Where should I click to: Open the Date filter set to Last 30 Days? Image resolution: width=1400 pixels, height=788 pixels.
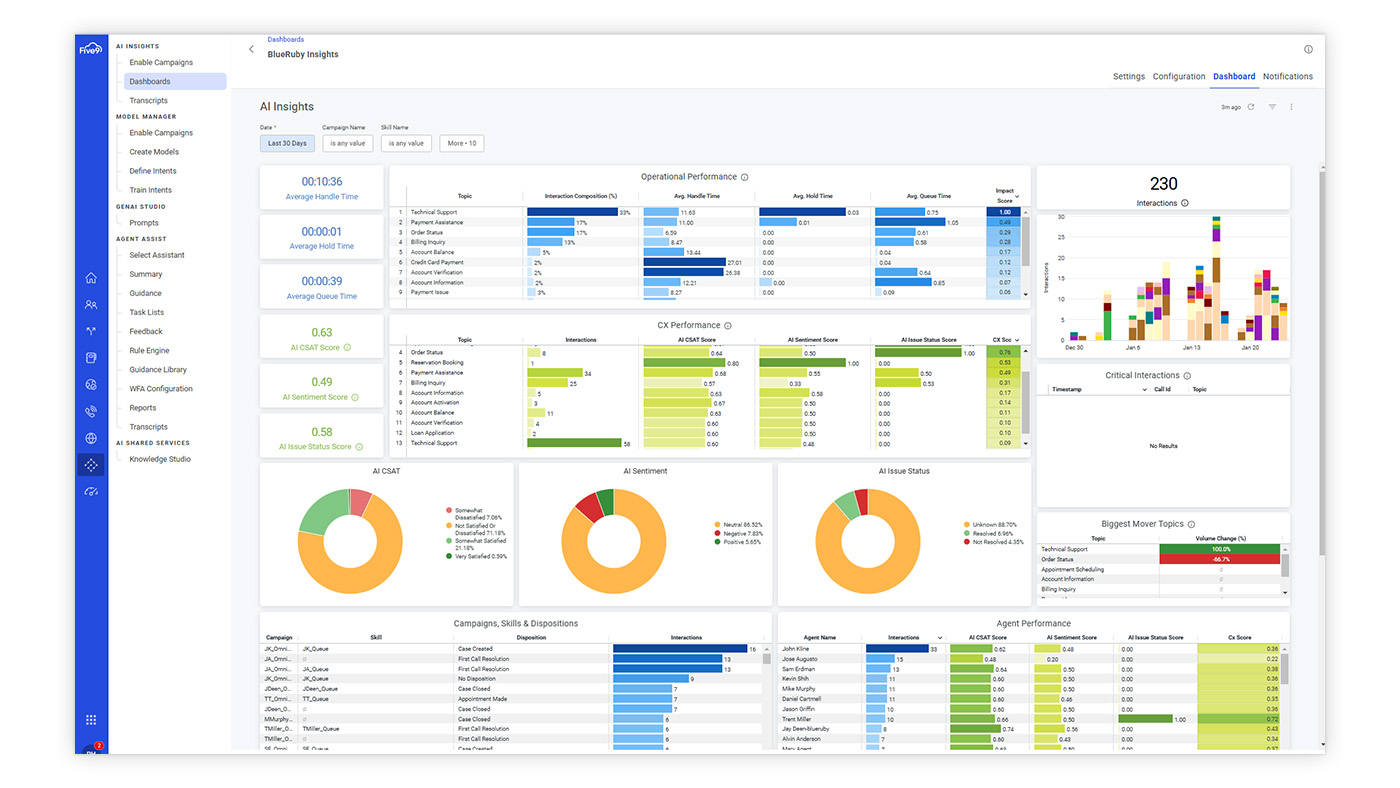pyautogui.click(x=287, y=143)
